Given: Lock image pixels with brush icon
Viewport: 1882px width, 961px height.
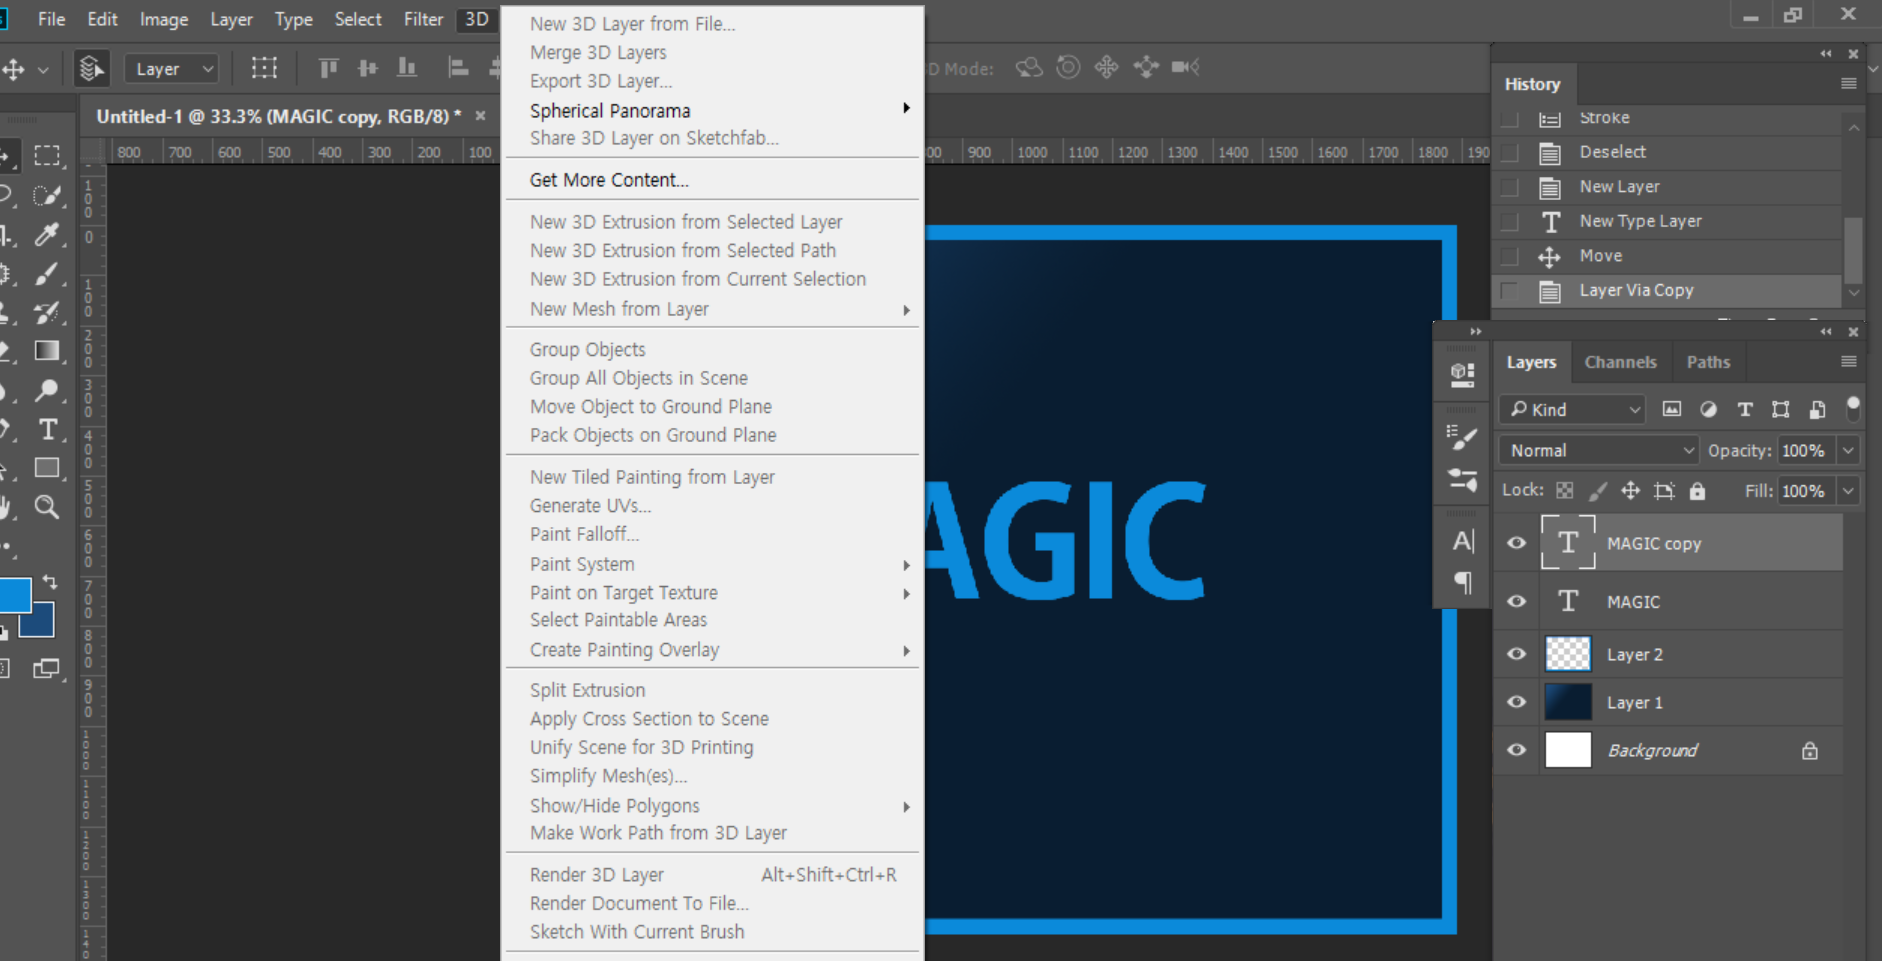Looking at the screenshot, I should [1598, 490].
